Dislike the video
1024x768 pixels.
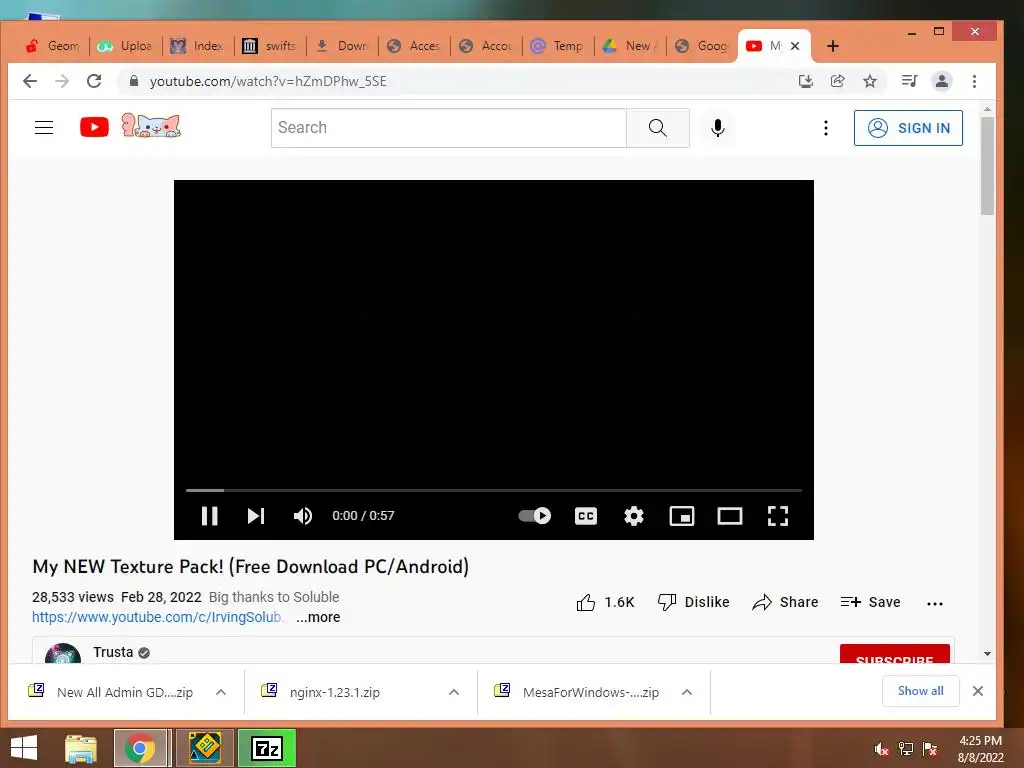coord(694,602)
